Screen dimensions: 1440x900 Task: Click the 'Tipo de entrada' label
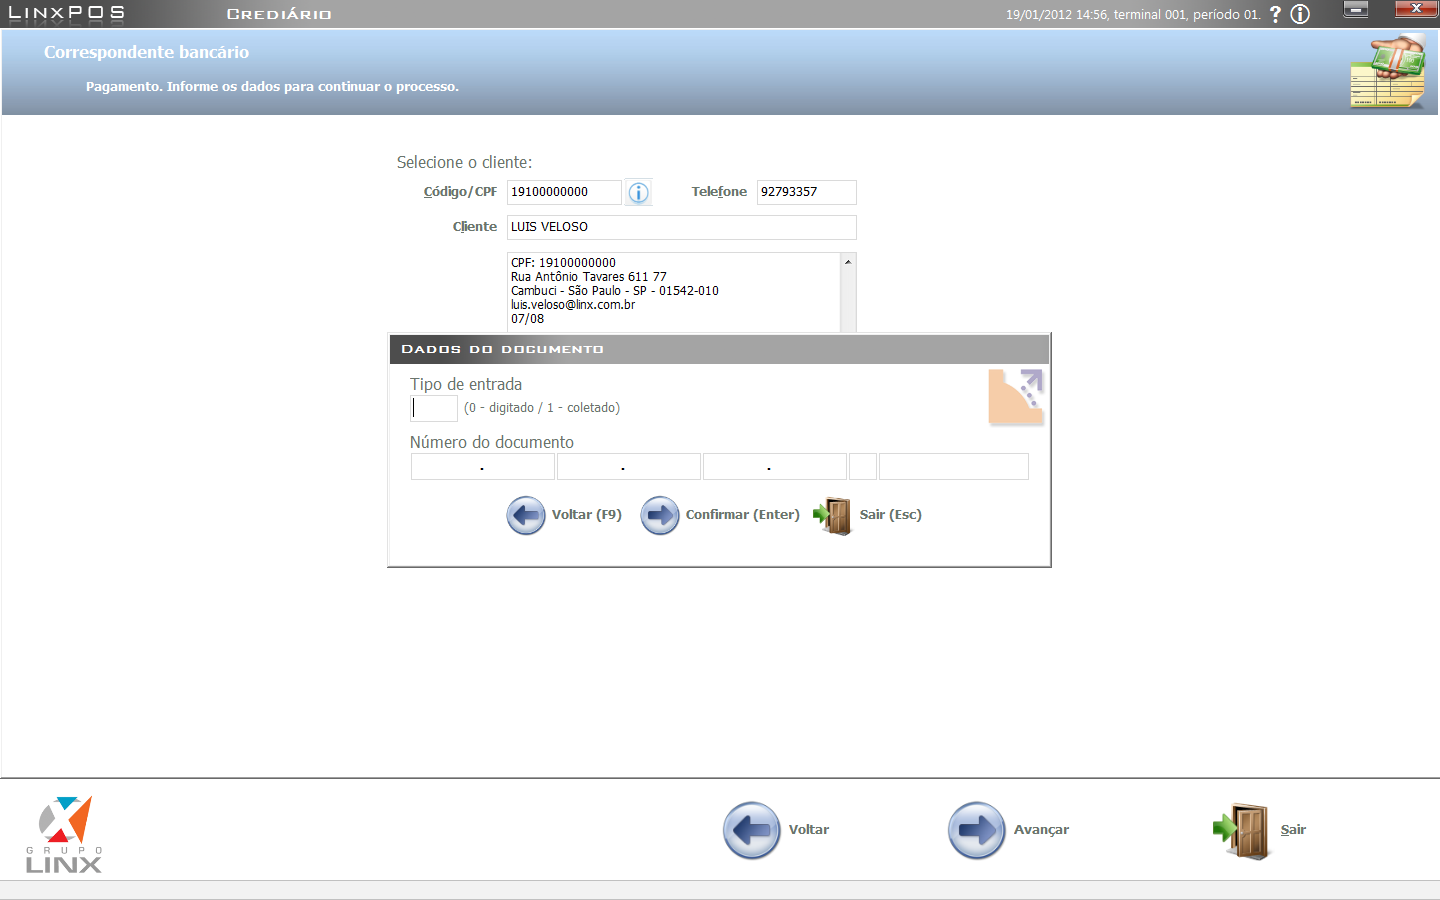coord(466,384)
